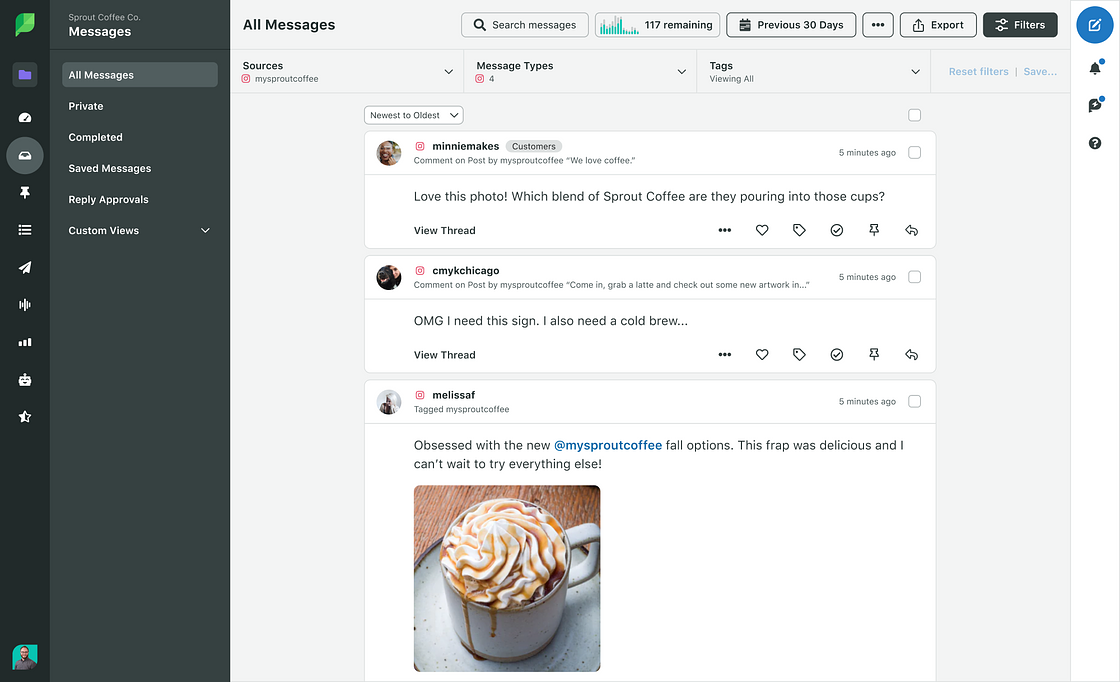The width and height of the screenshot is (1120, 682).
Task: Open View Thread for the minniemakes comment
Action: coord(444,230)
